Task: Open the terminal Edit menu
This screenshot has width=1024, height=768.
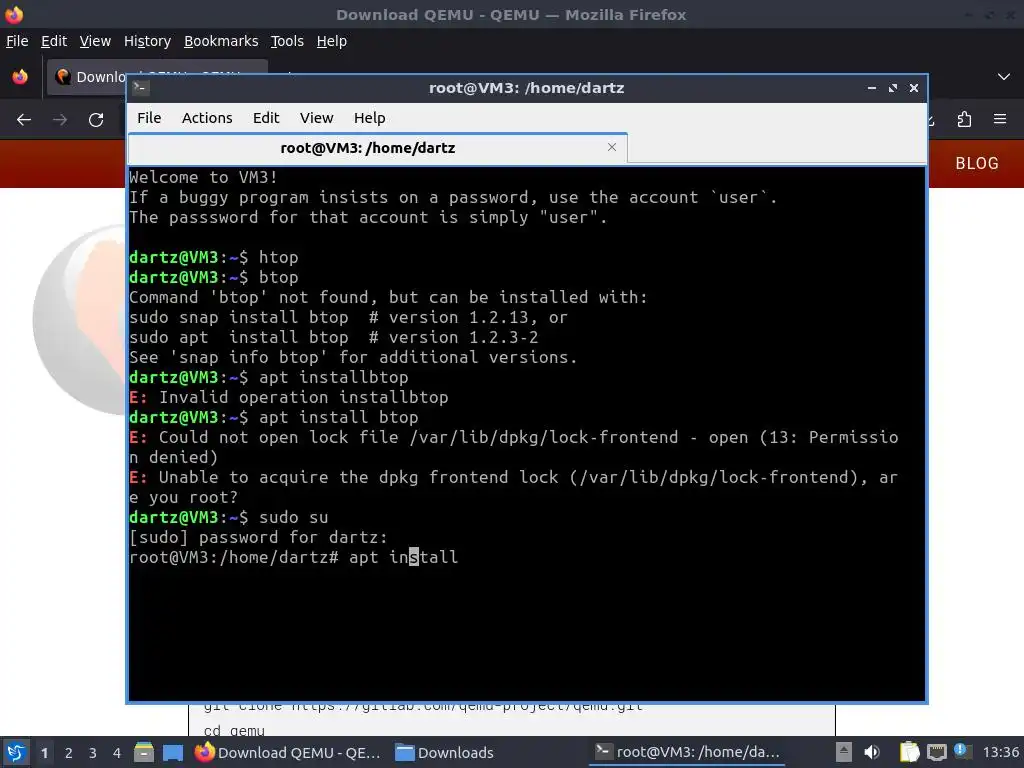Action: point(266,118)
